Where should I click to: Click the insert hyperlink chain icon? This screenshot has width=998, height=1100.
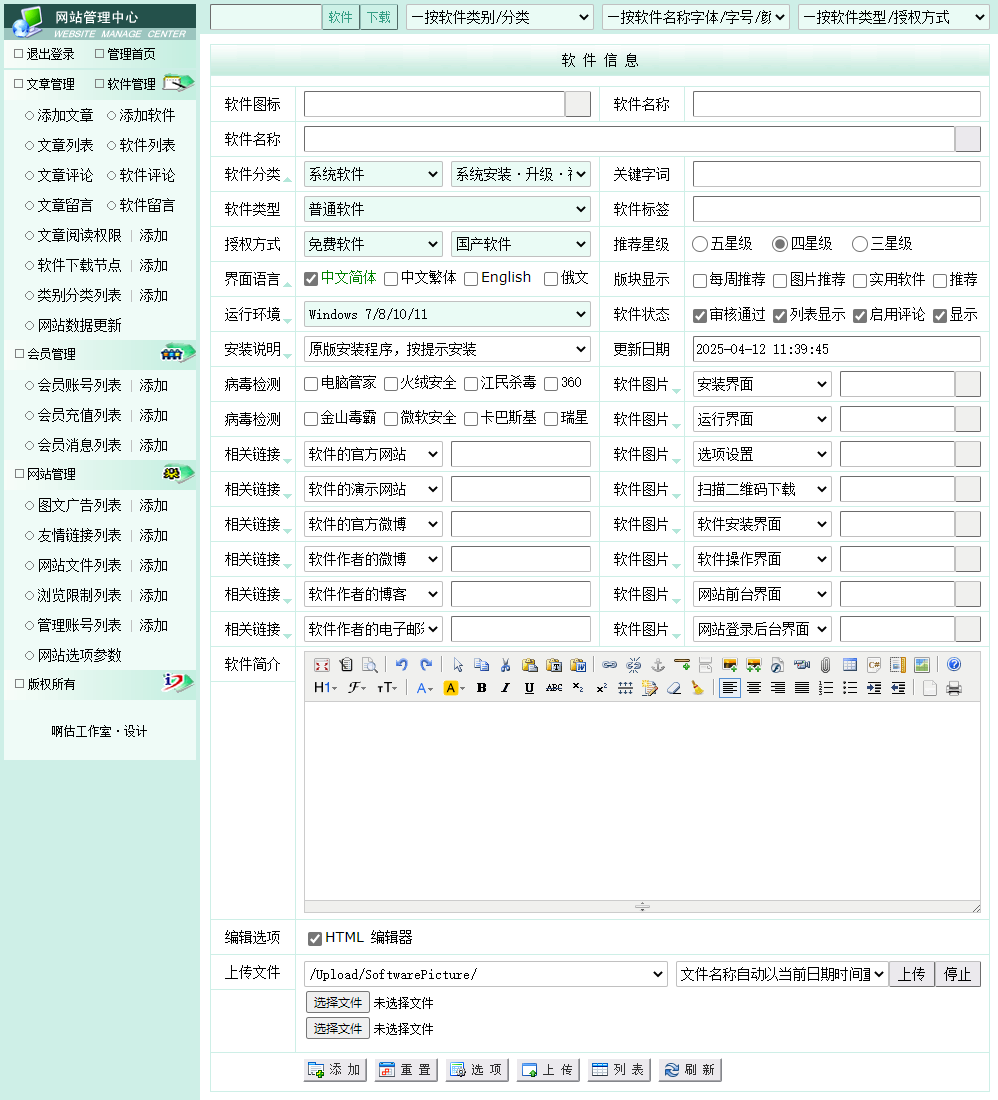pos(609,665)
